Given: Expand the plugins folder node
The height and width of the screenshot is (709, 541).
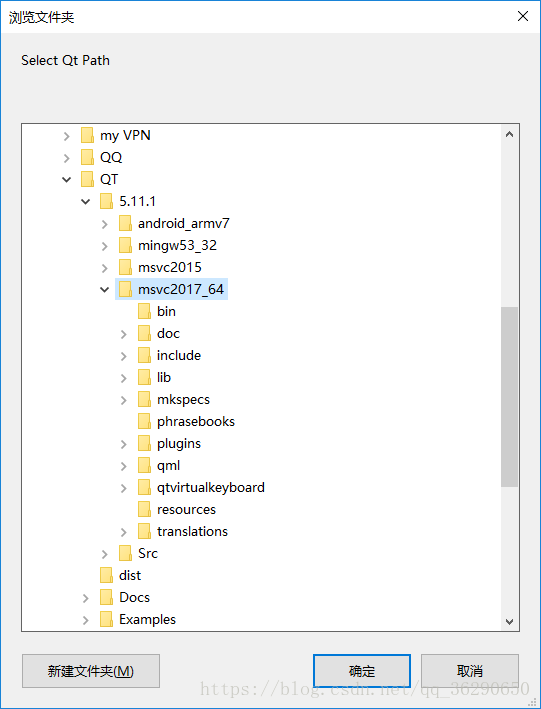Looking at the screenshot, I should 124,444.
